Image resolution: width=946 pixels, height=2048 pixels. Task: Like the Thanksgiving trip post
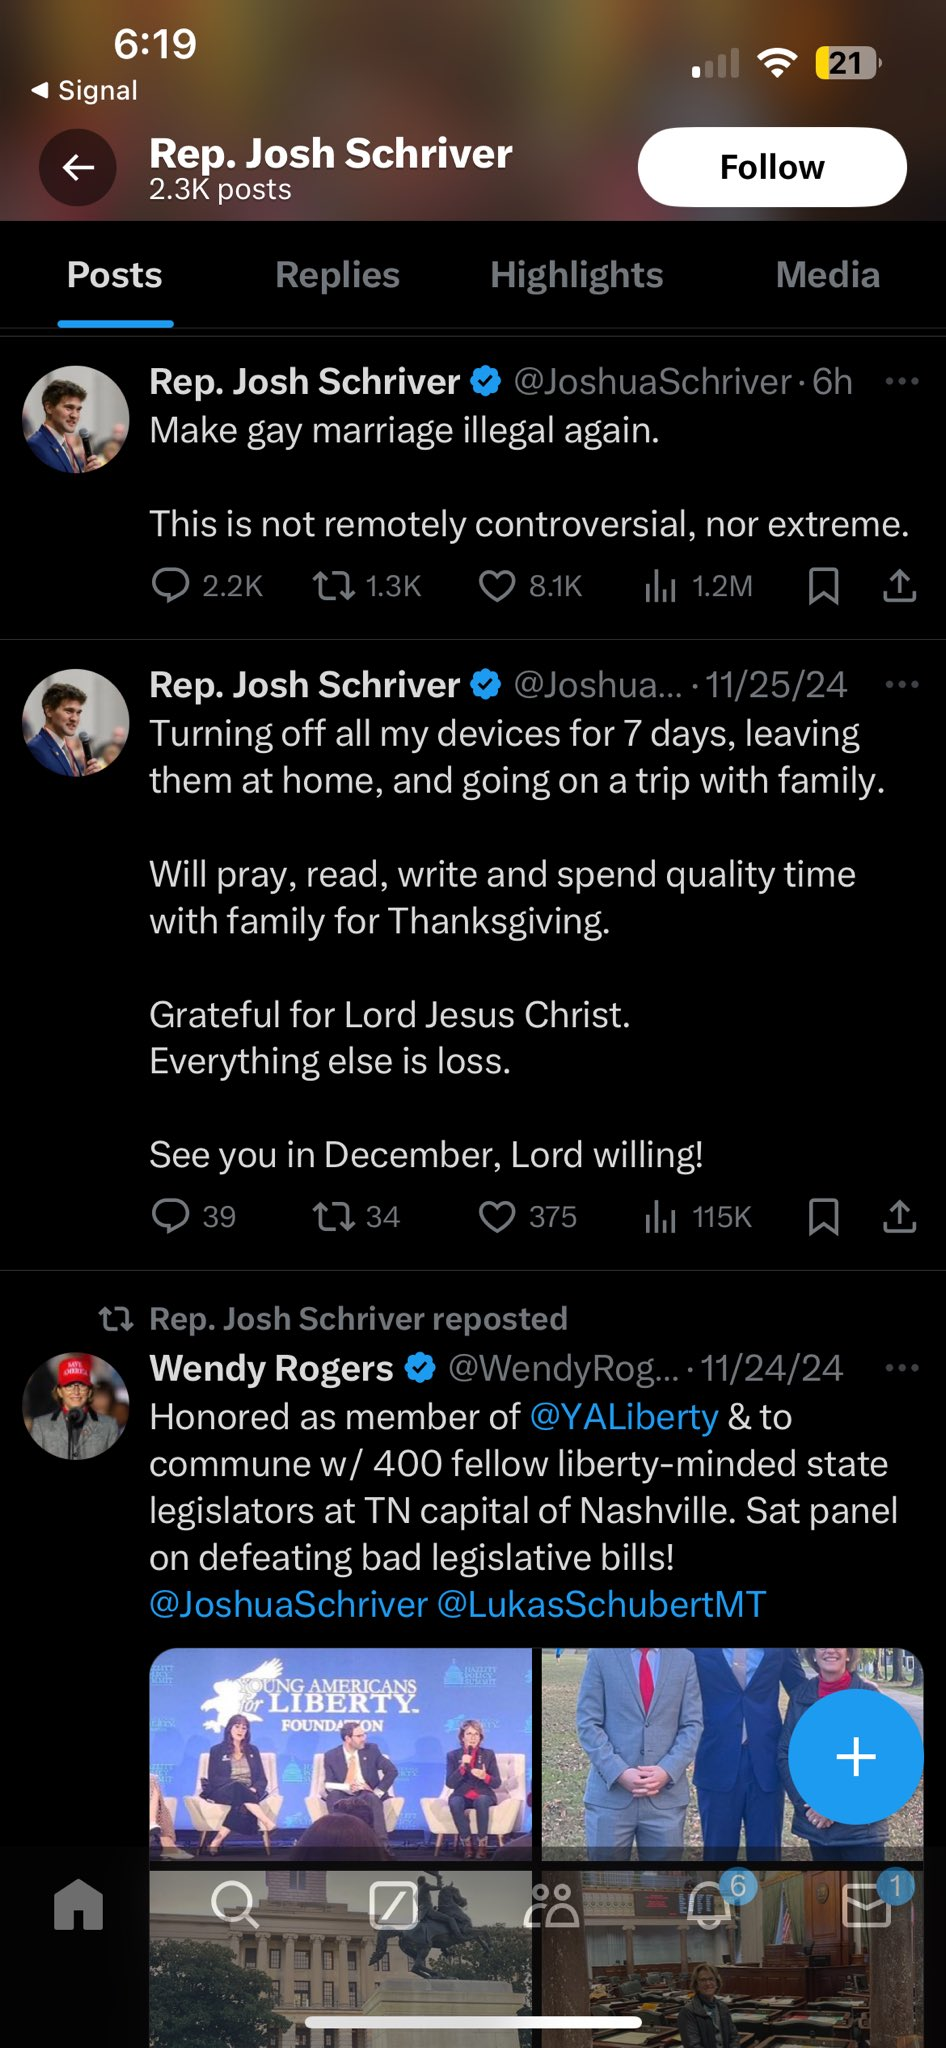click(x=497, y=1217)
